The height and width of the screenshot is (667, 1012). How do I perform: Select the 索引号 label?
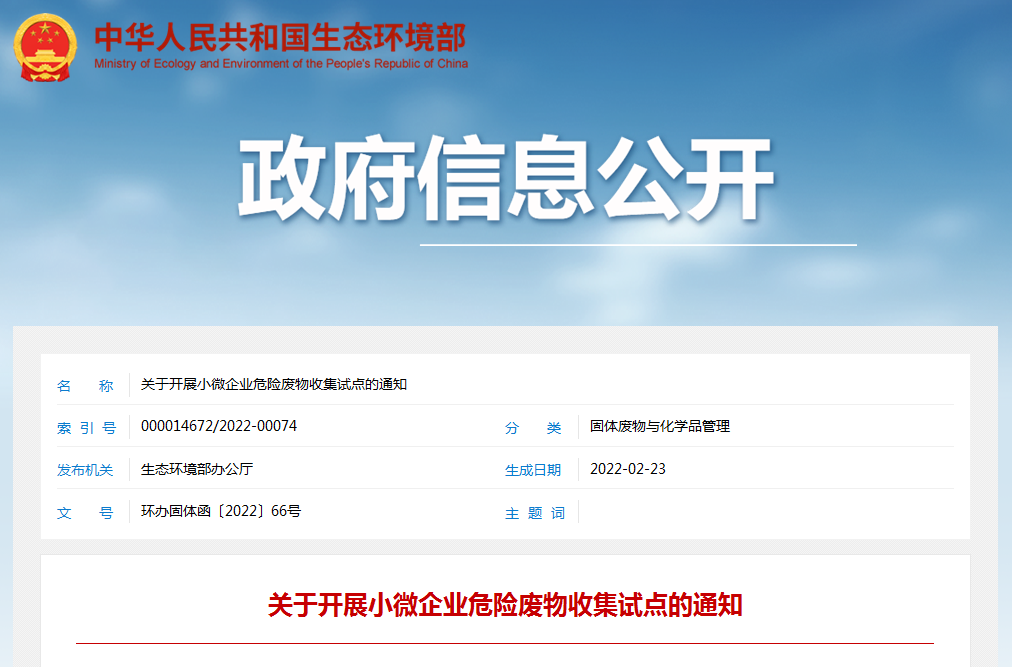(x=86, y=428)
